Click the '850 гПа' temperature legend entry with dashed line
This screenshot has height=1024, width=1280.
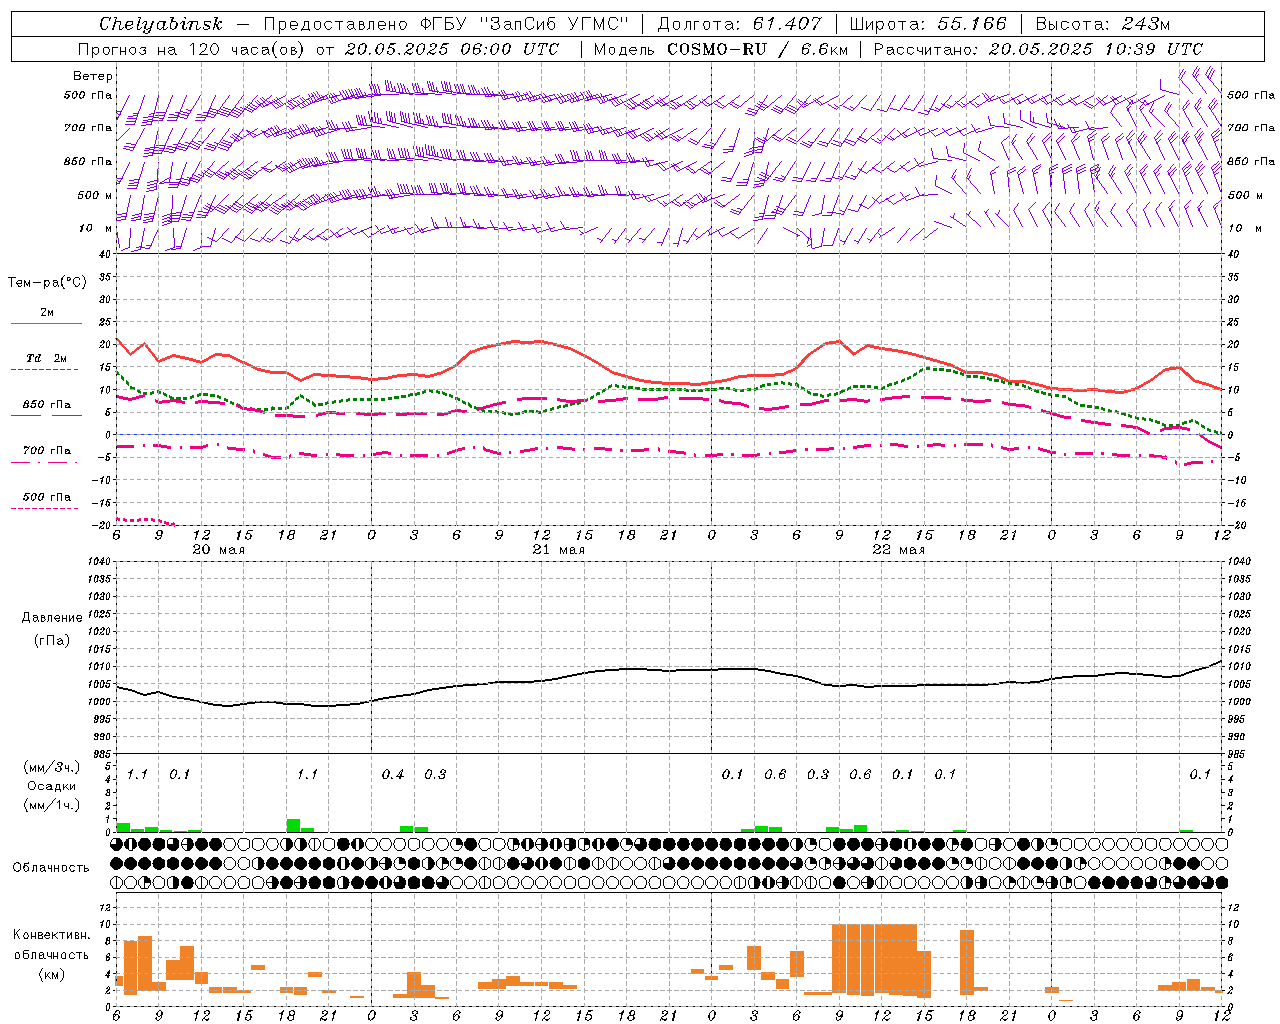(47, 405)
